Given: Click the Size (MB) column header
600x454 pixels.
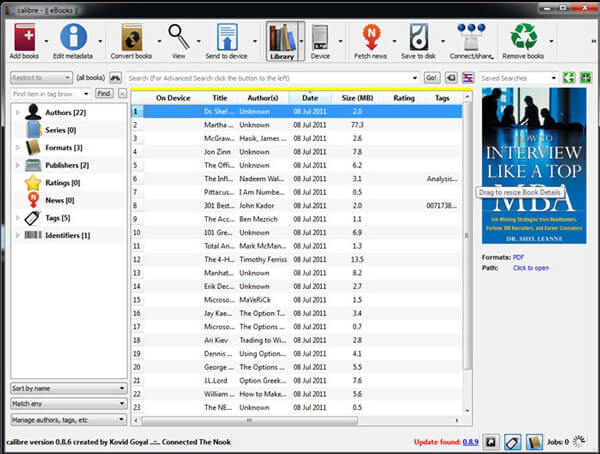Looking at the screenshot, I should tap(357, 98).
